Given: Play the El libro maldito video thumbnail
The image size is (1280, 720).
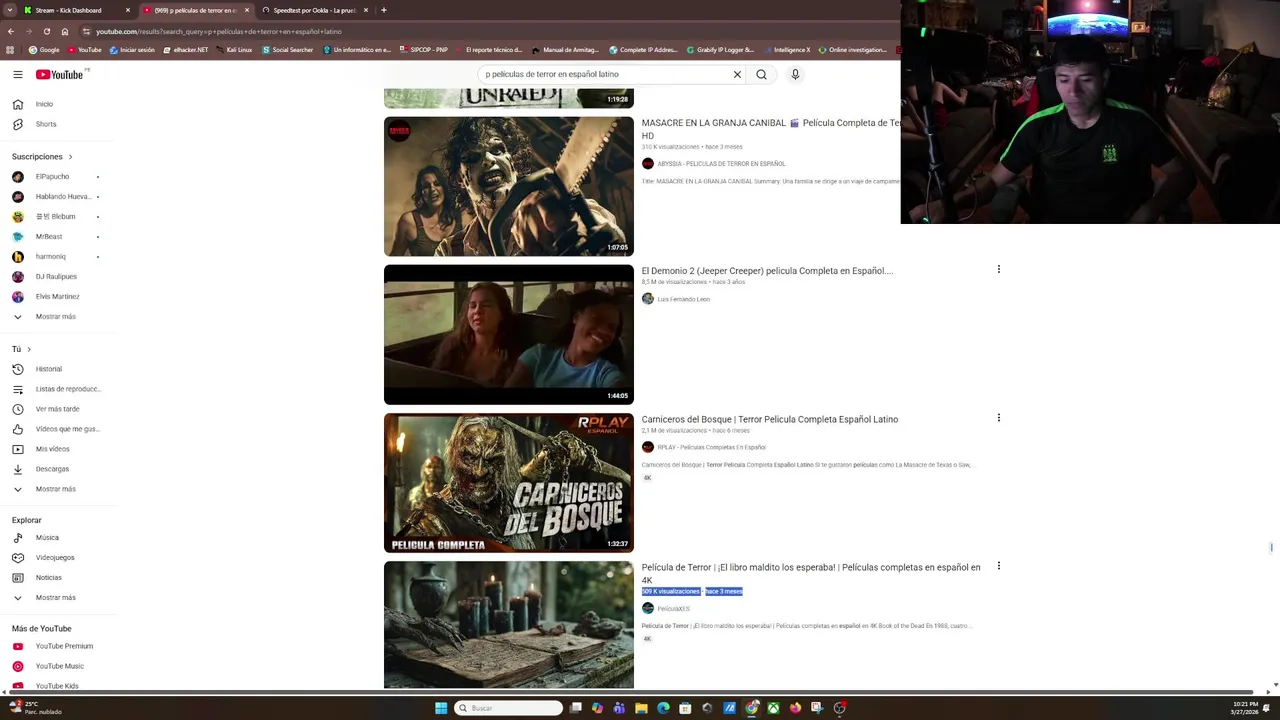Looking at the screenshot, I should pos(509,625).
